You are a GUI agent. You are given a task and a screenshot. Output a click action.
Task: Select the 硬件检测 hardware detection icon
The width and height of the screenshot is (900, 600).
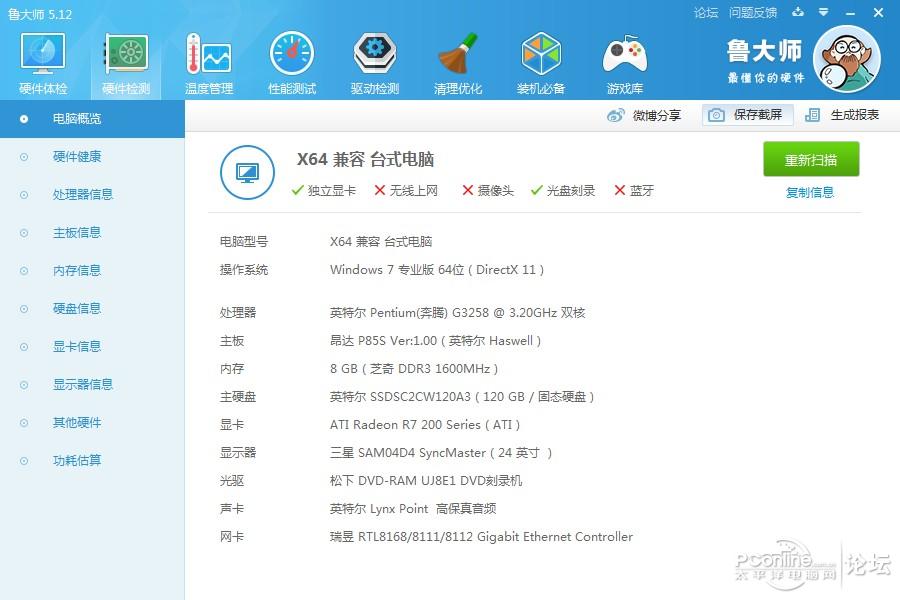pyautogui.click(x=126, y=53)
